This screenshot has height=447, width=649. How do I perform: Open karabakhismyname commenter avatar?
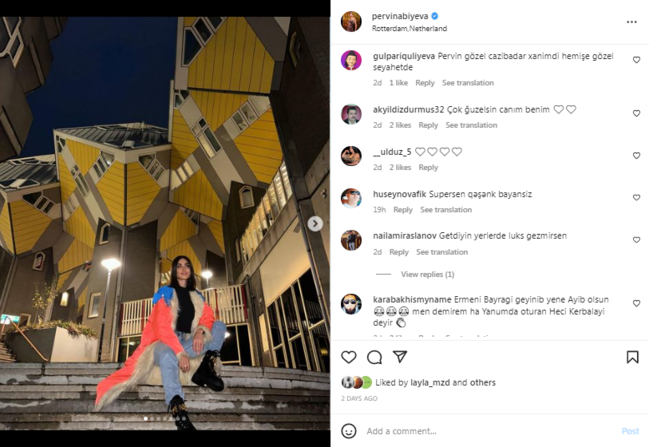pos(351,304)
